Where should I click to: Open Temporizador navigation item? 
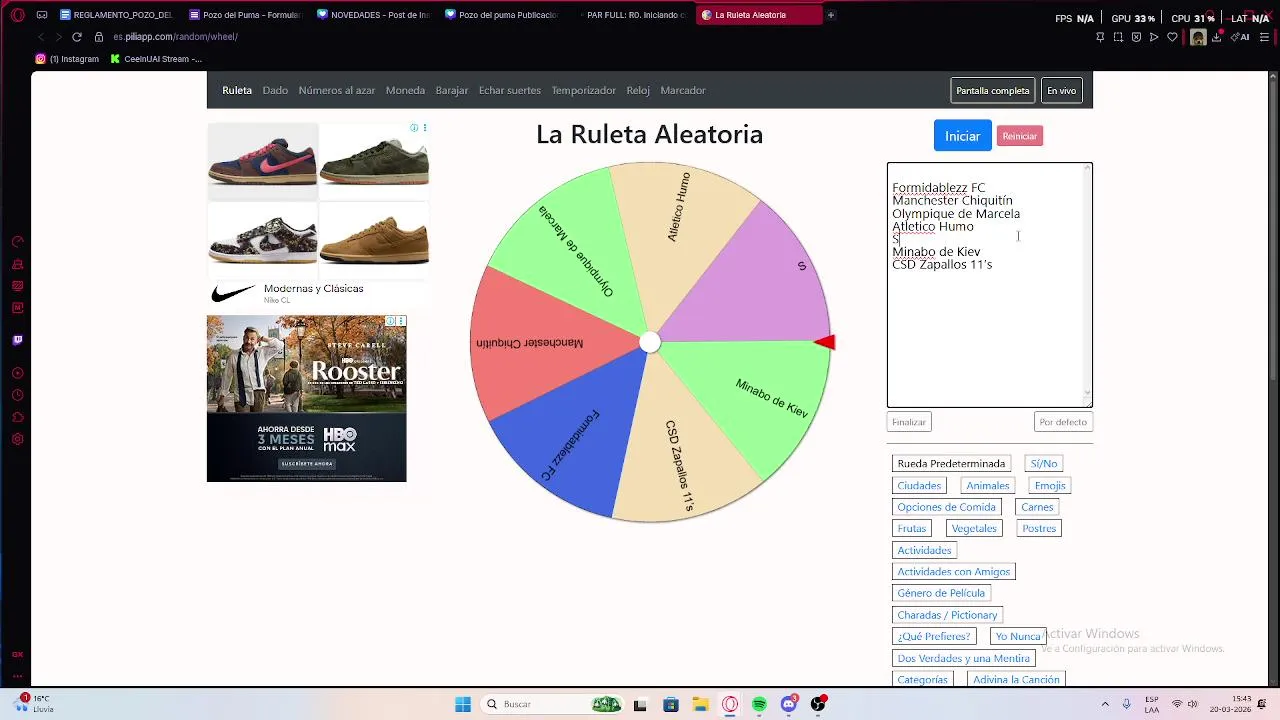[x=583, y=90]
